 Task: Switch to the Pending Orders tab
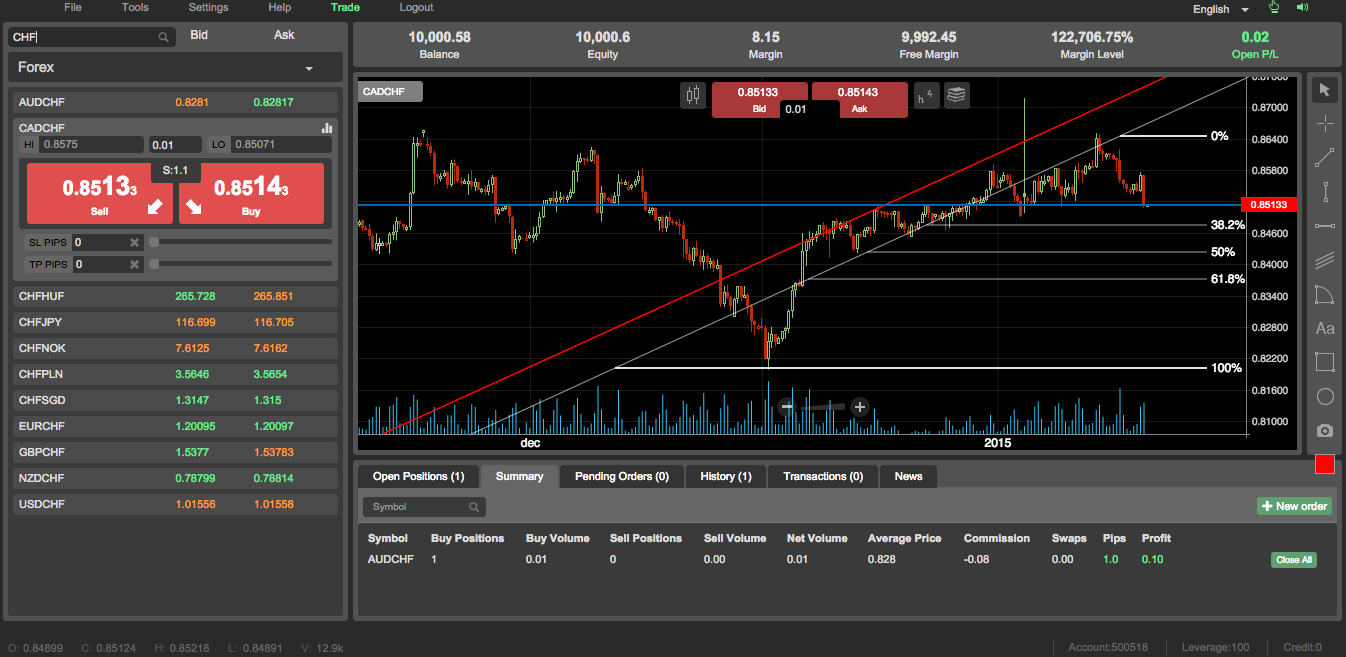621,477
